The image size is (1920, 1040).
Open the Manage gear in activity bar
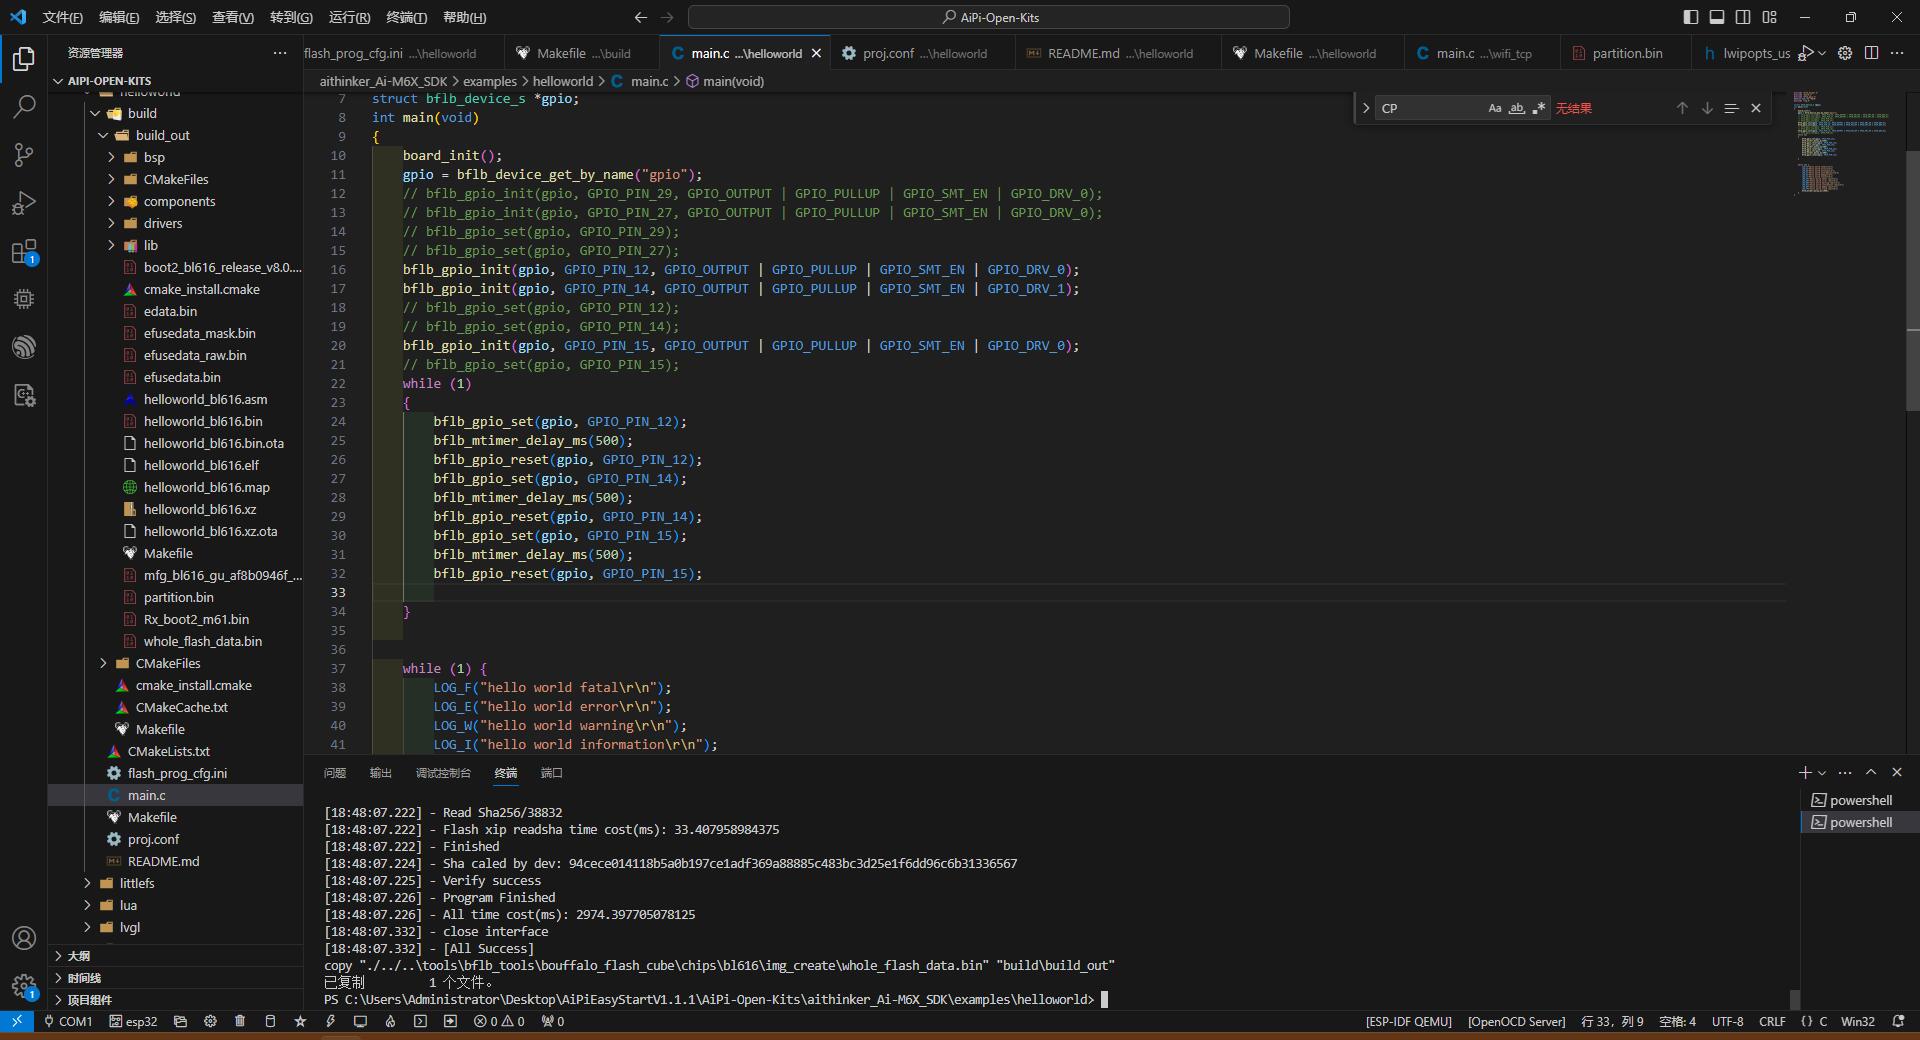(x=24, y=986)
